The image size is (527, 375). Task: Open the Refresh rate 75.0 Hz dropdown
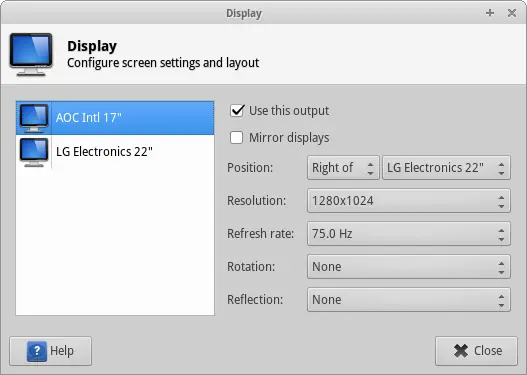tap(409, 234)
